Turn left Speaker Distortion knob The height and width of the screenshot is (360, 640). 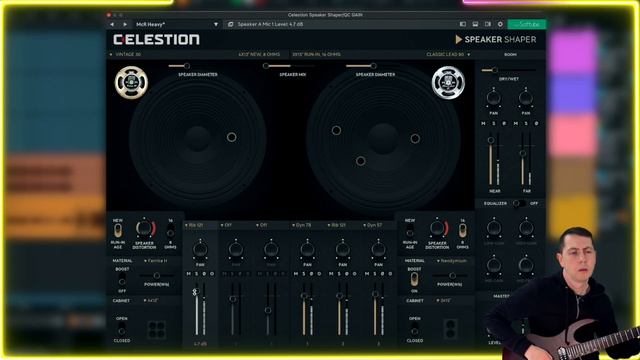(144, 229)
